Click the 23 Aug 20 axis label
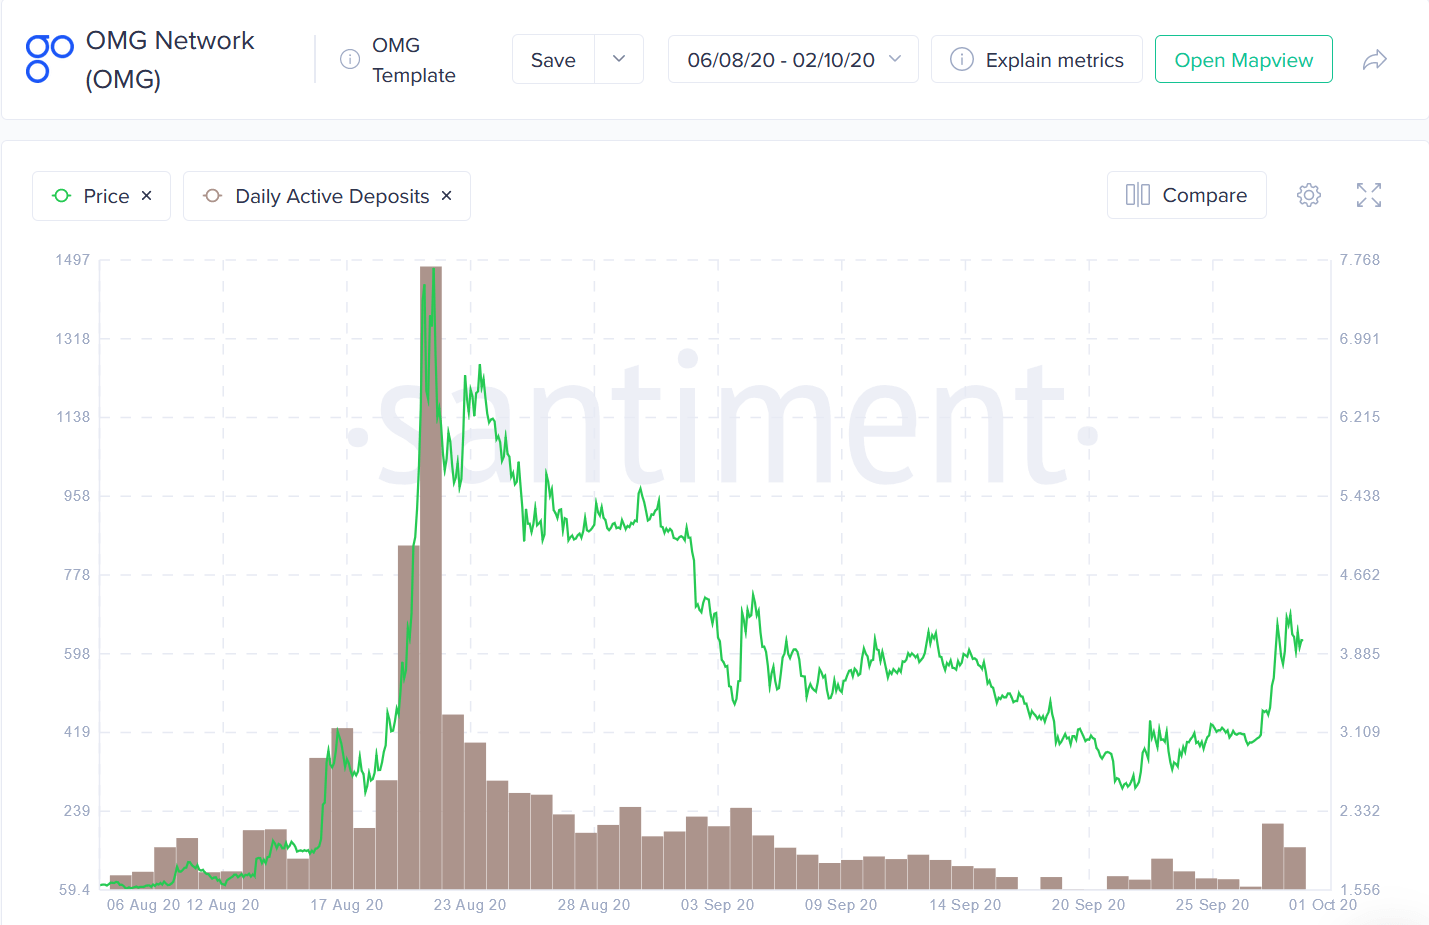1429x925 pixels. [x=470, y=905]
